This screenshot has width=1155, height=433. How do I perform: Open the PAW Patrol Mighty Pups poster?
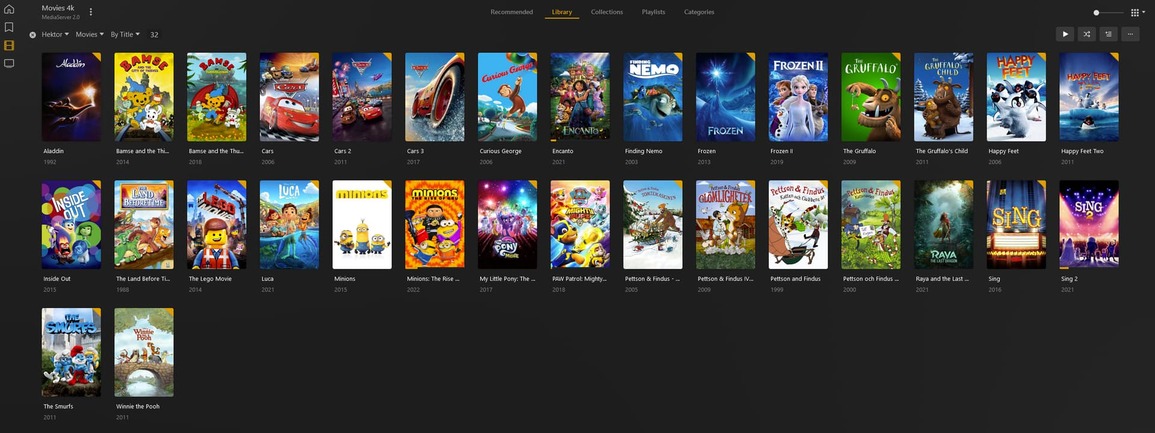580,225
